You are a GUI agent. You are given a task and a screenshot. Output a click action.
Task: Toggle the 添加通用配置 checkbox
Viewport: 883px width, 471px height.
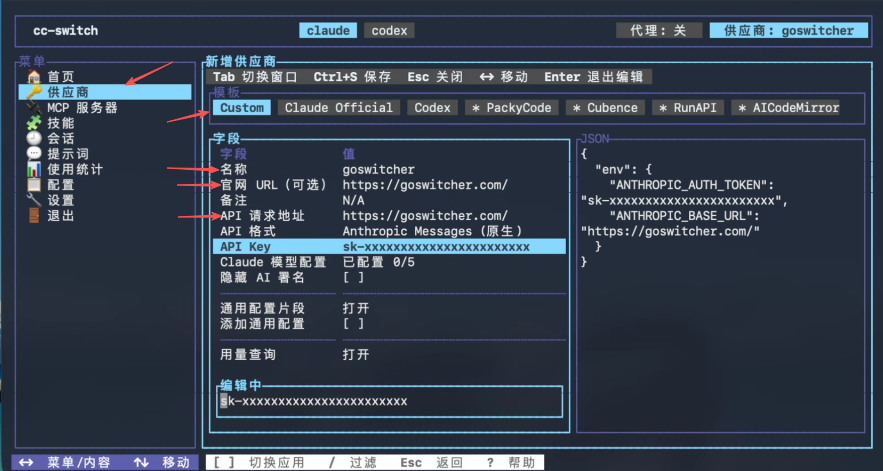click(353, 323)
